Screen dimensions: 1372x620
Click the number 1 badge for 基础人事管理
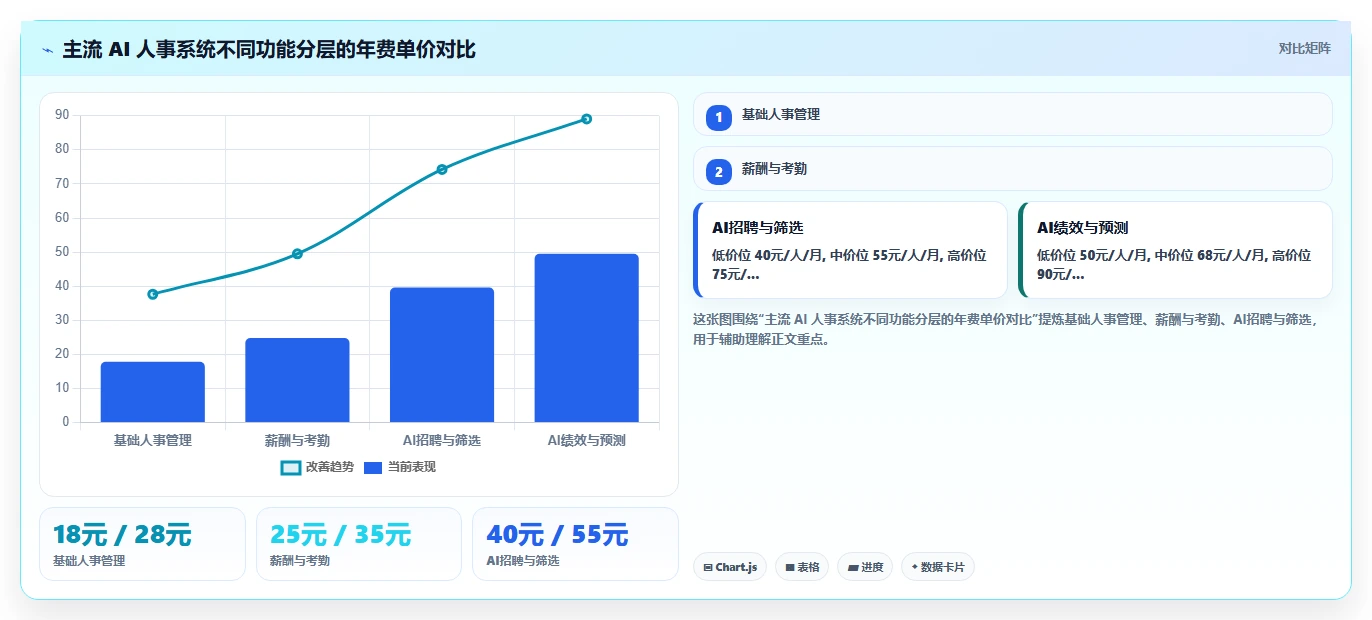pos(718,118)
